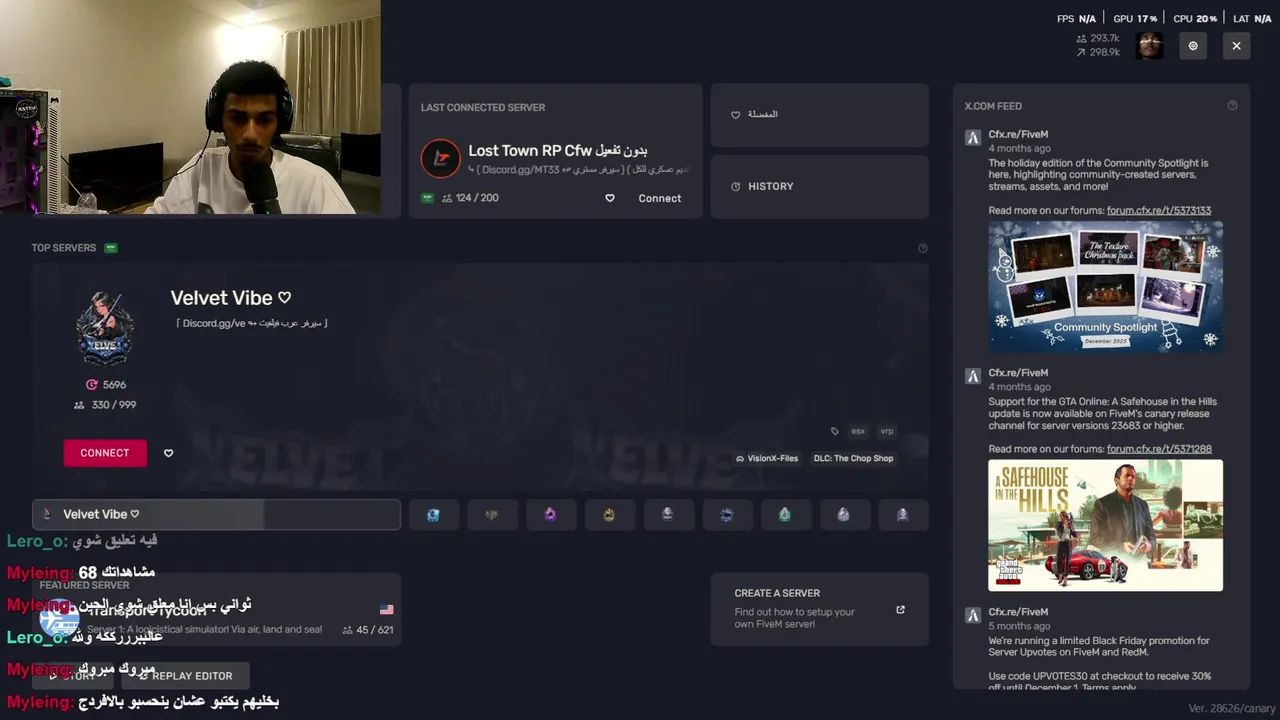Click the 5696 upvote power count
This screenshot has height=720, width=1280.
tap(106, 385)
